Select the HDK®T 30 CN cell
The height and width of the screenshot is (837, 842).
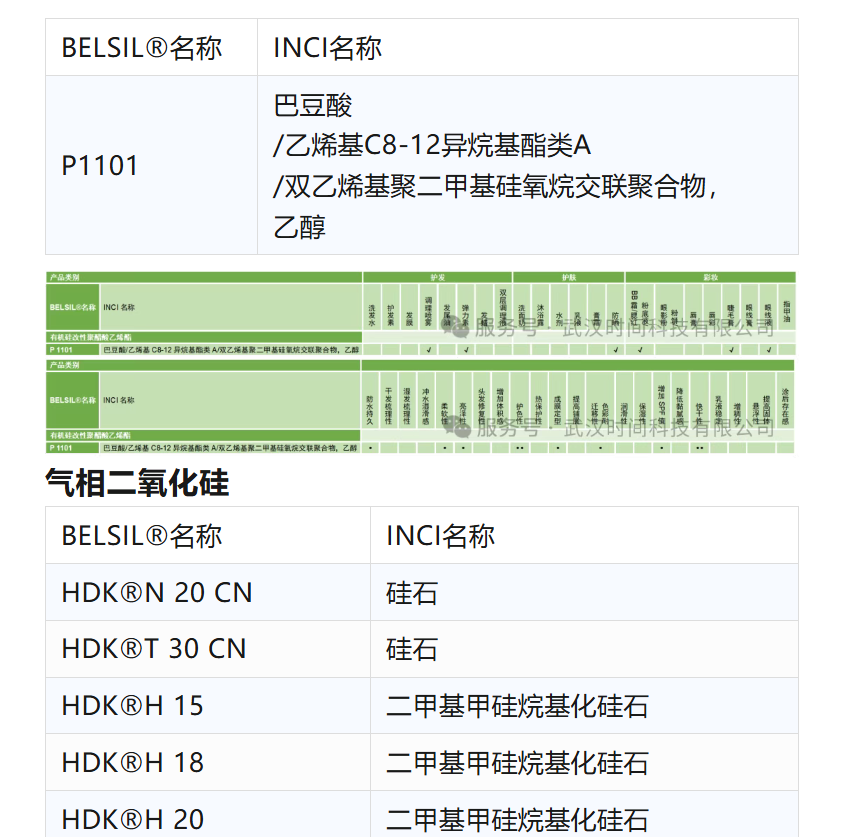154,648
